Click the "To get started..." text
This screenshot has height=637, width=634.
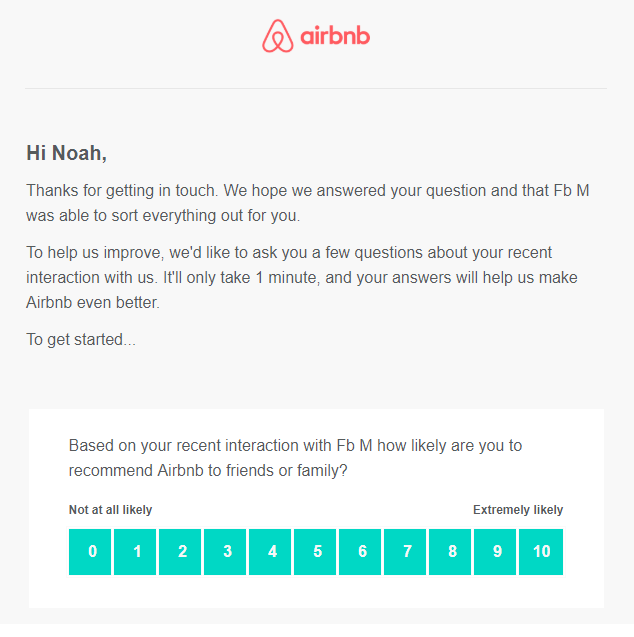click(81, 340)
